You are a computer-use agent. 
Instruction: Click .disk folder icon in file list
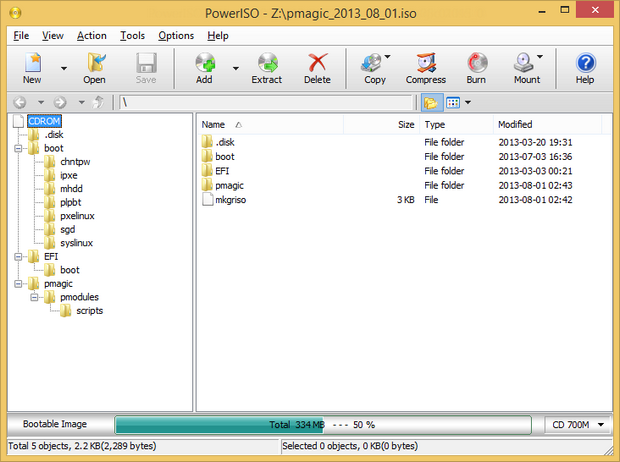pos(207,142)
